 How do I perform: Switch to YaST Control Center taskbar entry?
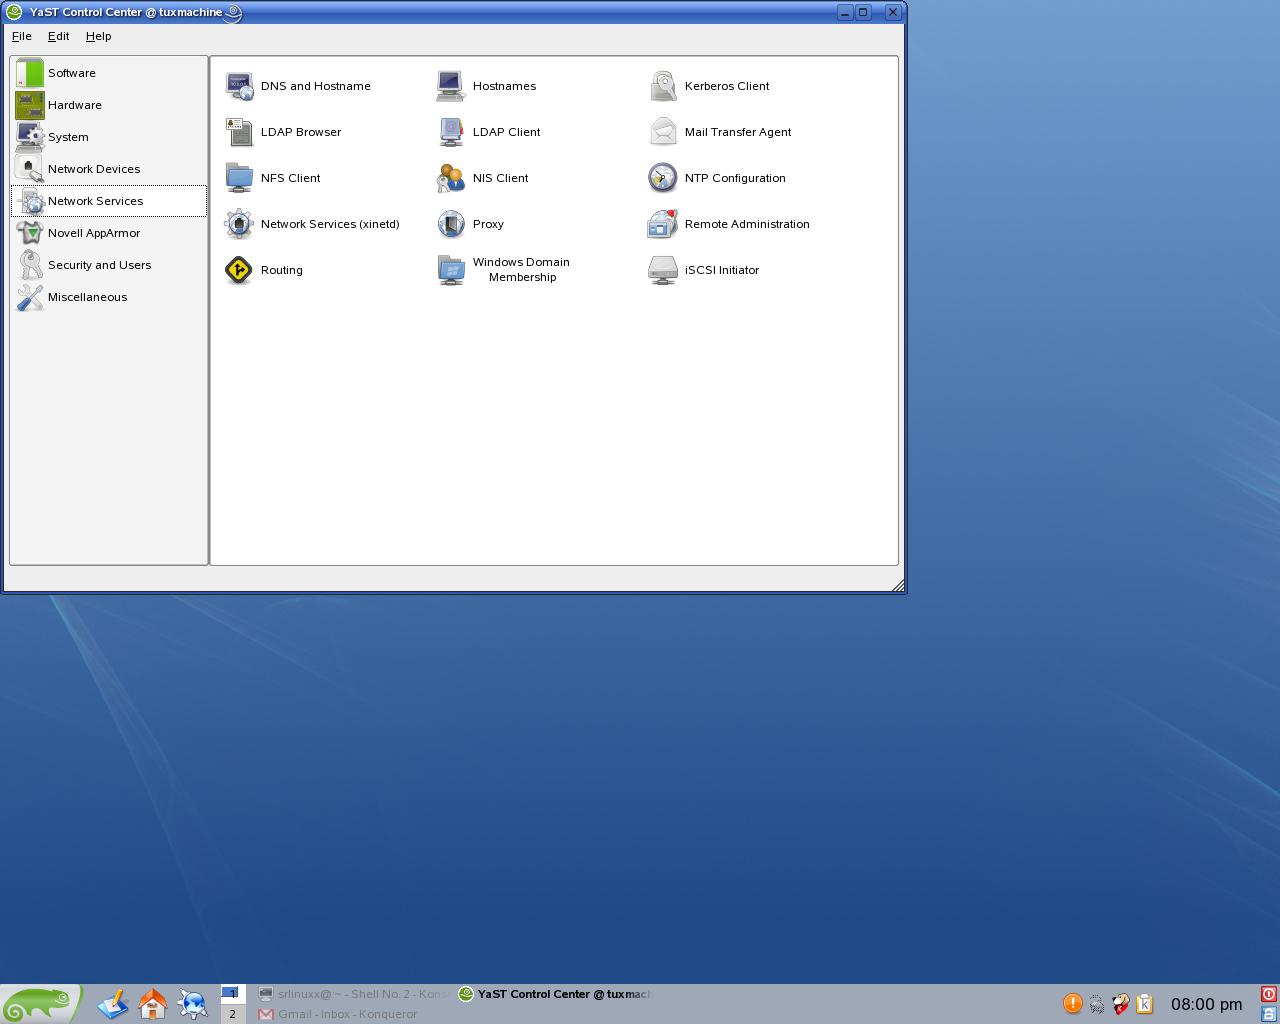[555, 994]
